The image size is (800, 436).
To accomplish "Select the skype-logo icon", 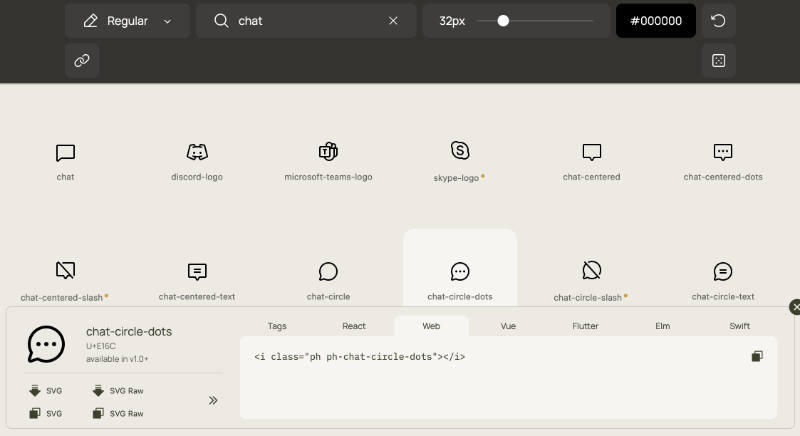I will tap(460, 150).
